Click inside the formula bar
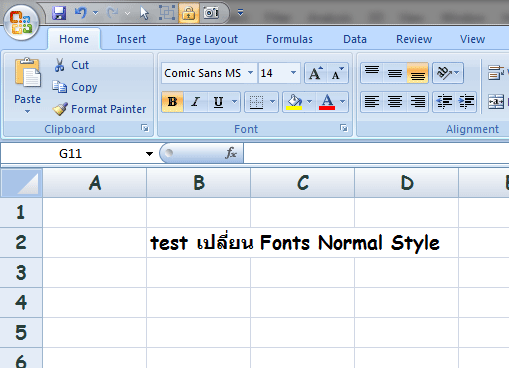The height and width of the screenshot is (368, 509). coord(376,153)
